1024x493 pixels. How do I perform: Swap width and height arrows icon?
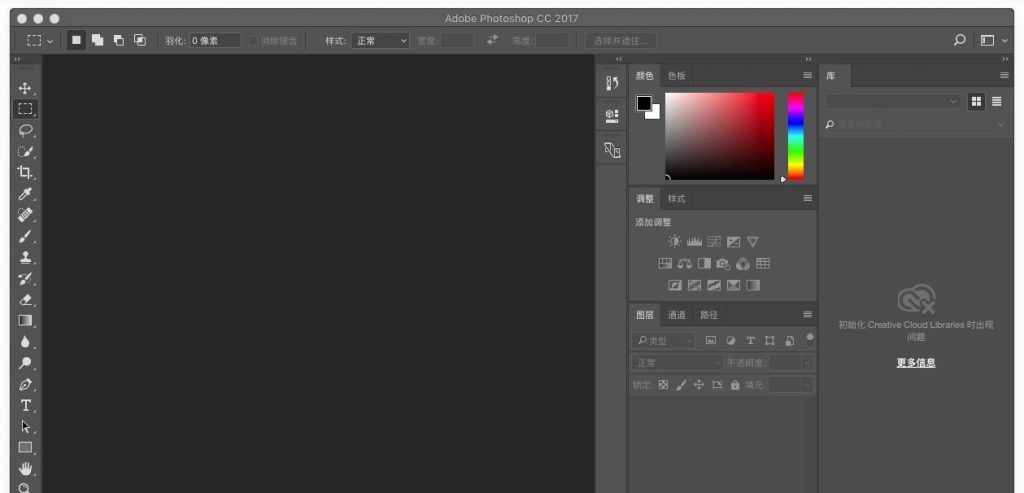[492, 40]
